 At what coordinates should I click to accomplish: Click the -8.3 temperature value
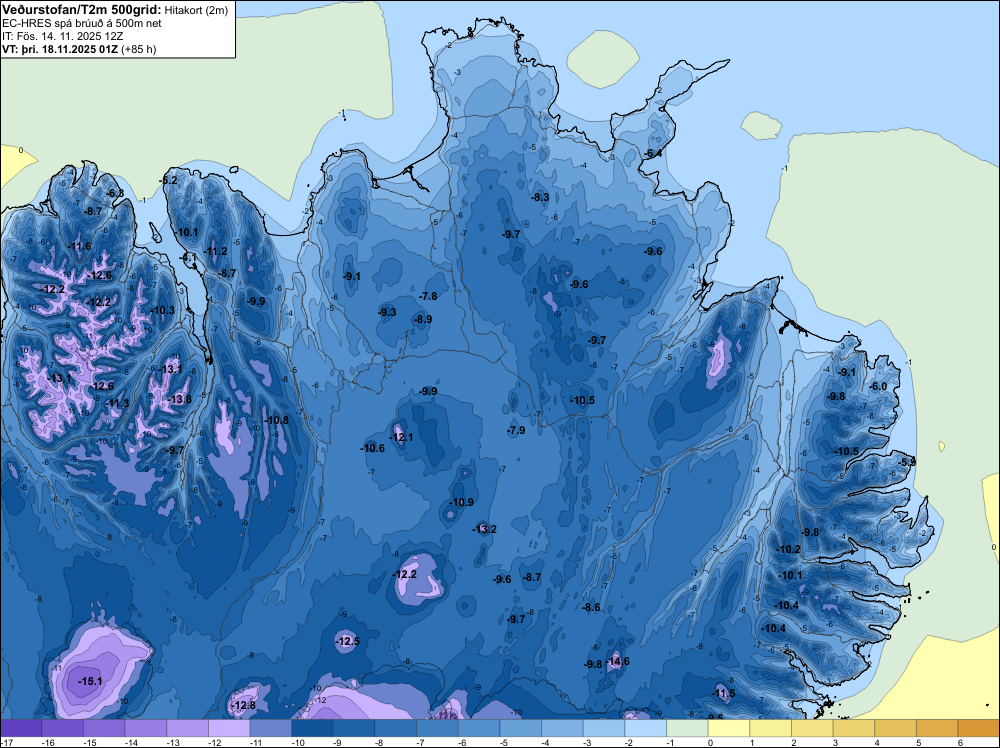540,197
